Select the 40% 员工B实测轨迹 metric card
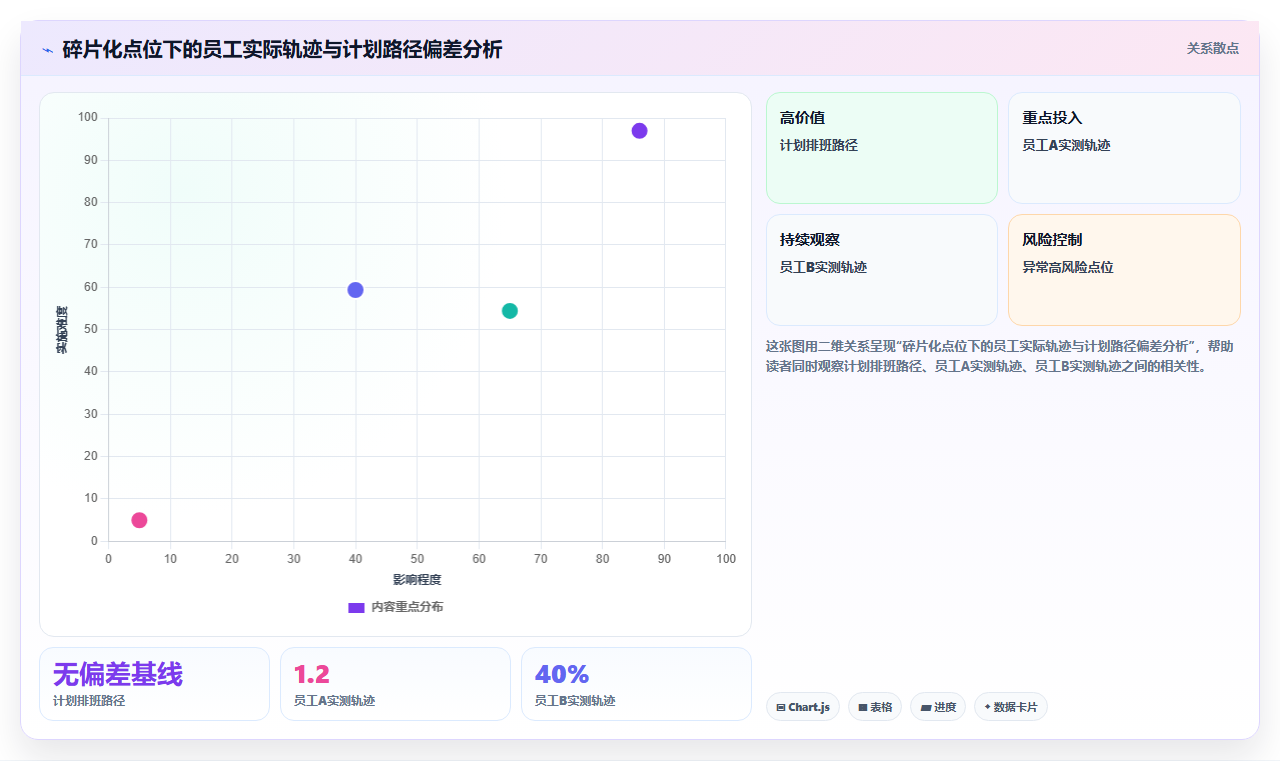The image size is (1280, 761). [636, 684]
